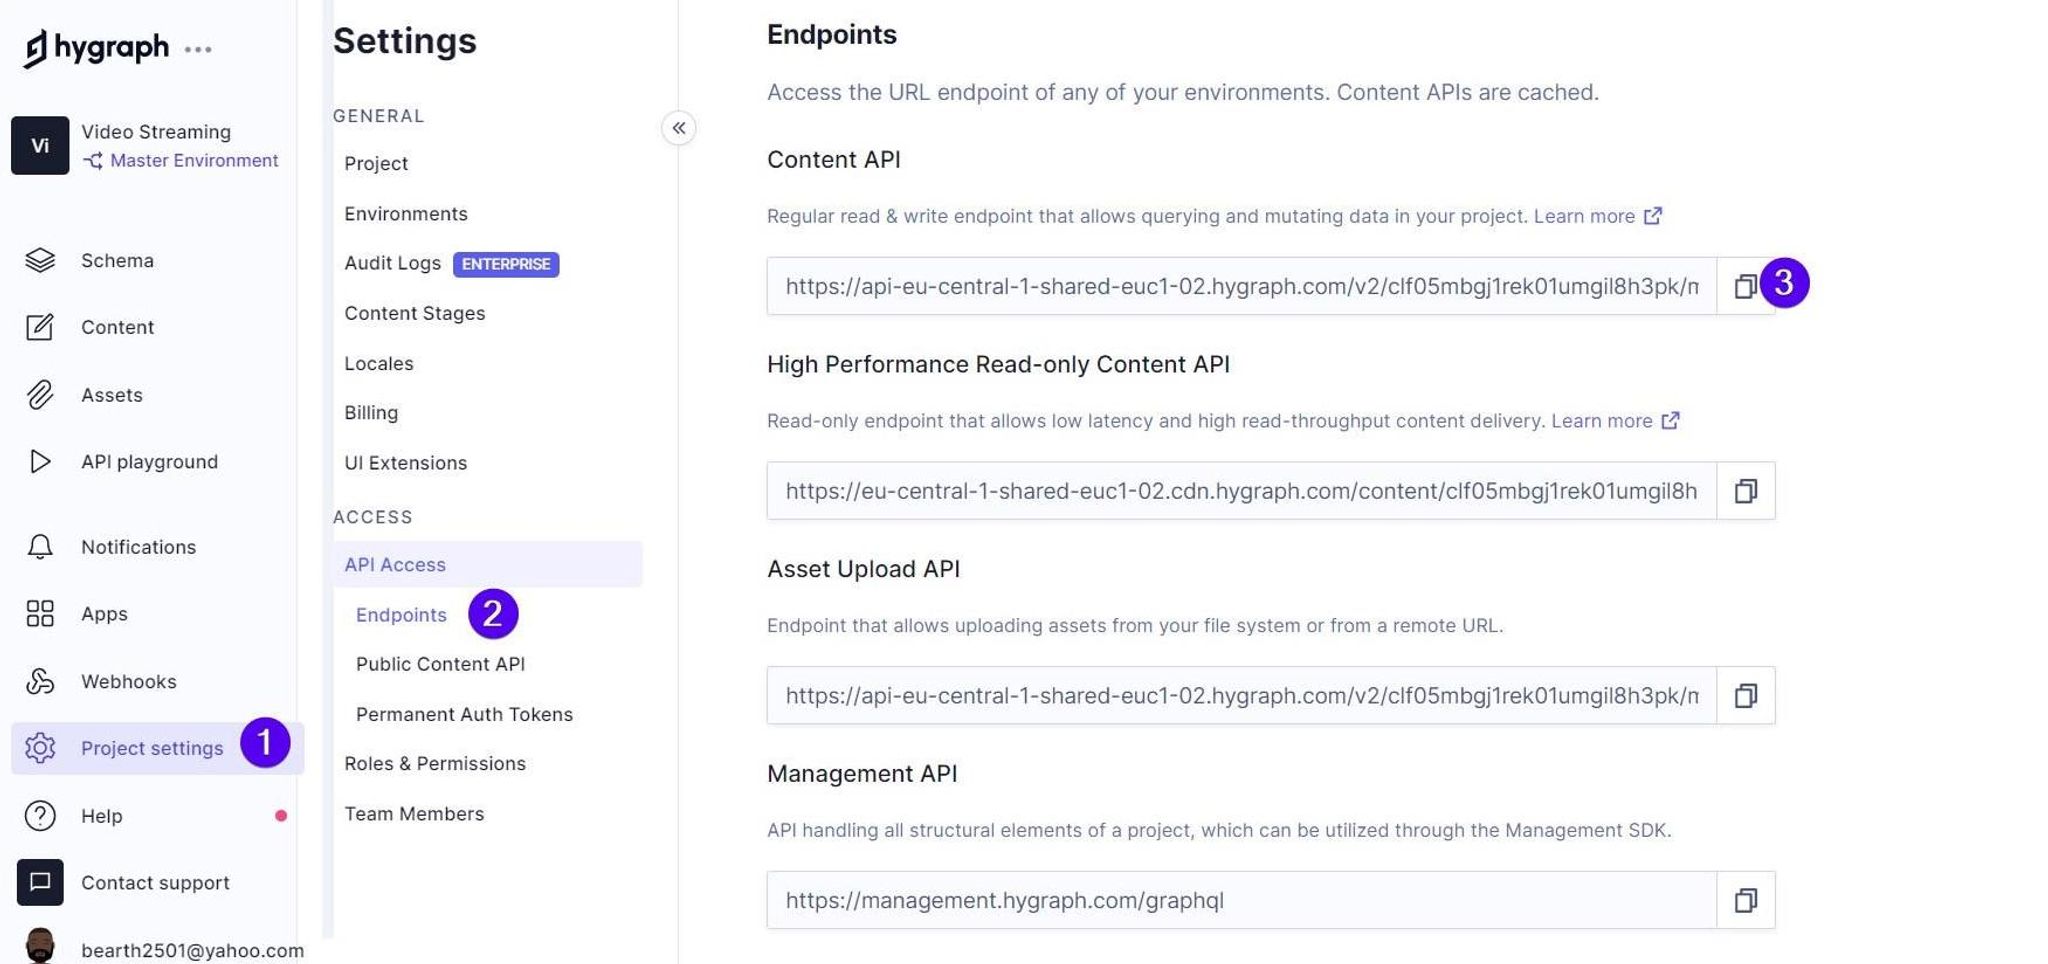
Task: Click the red notification dot beside Help
Action: coord(281,816)
